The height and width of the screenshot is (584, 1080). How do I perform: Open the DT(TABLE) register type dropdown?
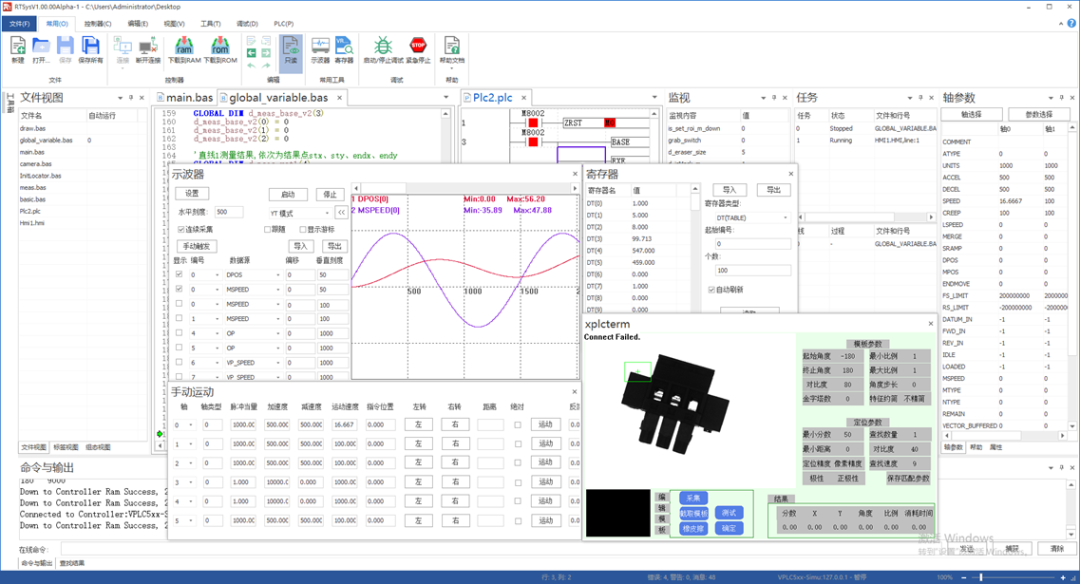(752, 218)
